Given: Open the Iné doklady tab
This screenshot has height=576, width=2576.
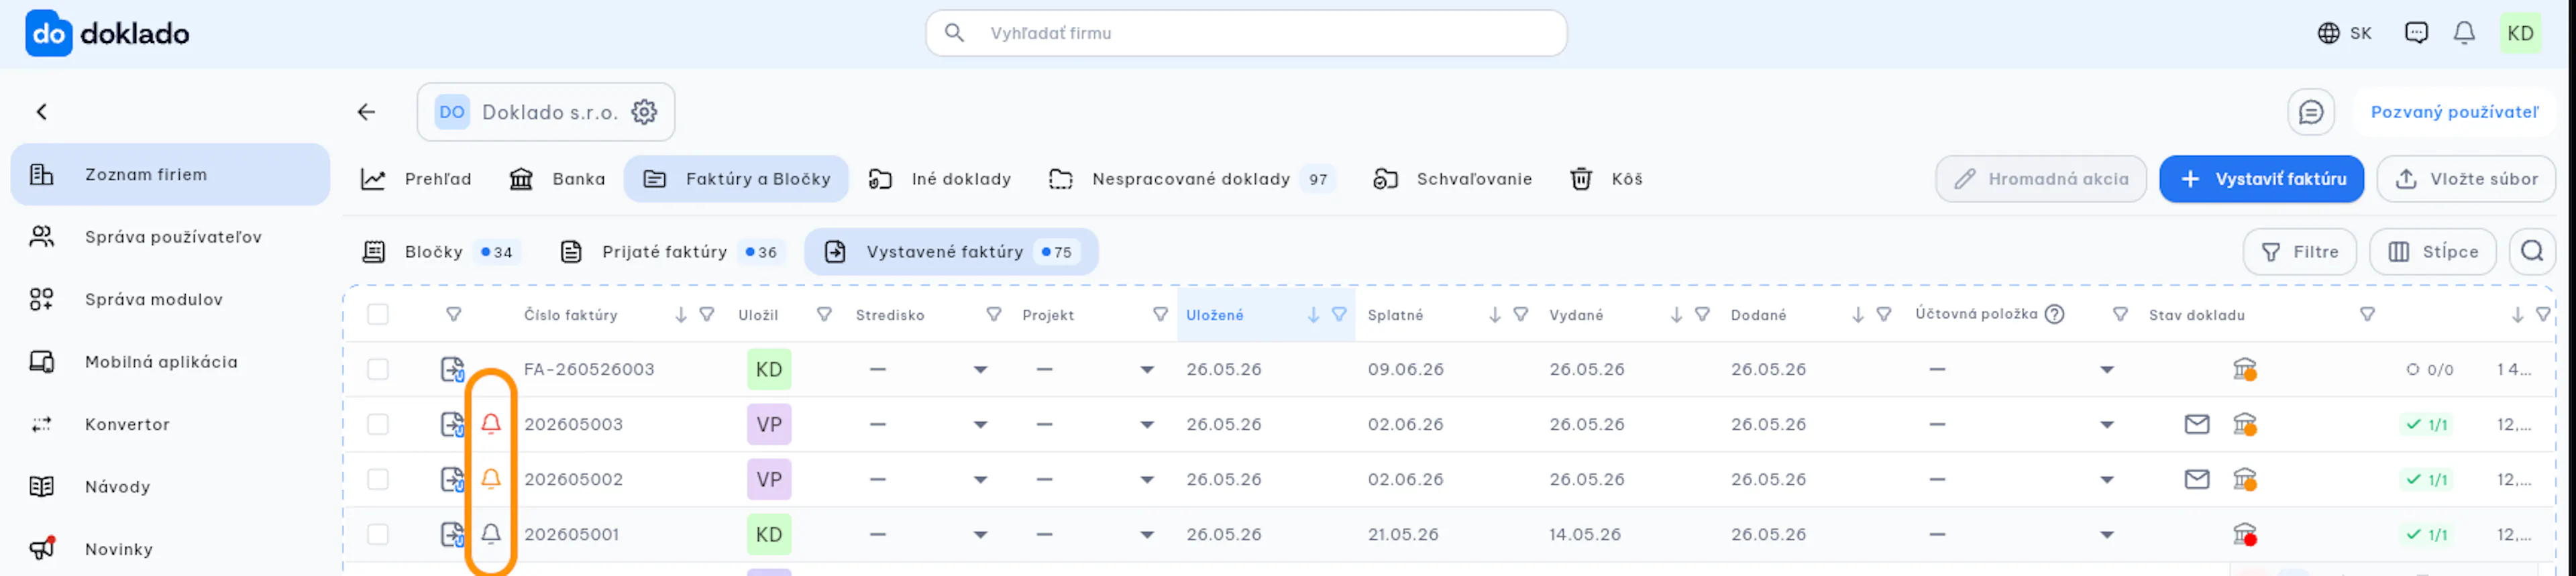Looking at the screenshot, I should (939, 179).
